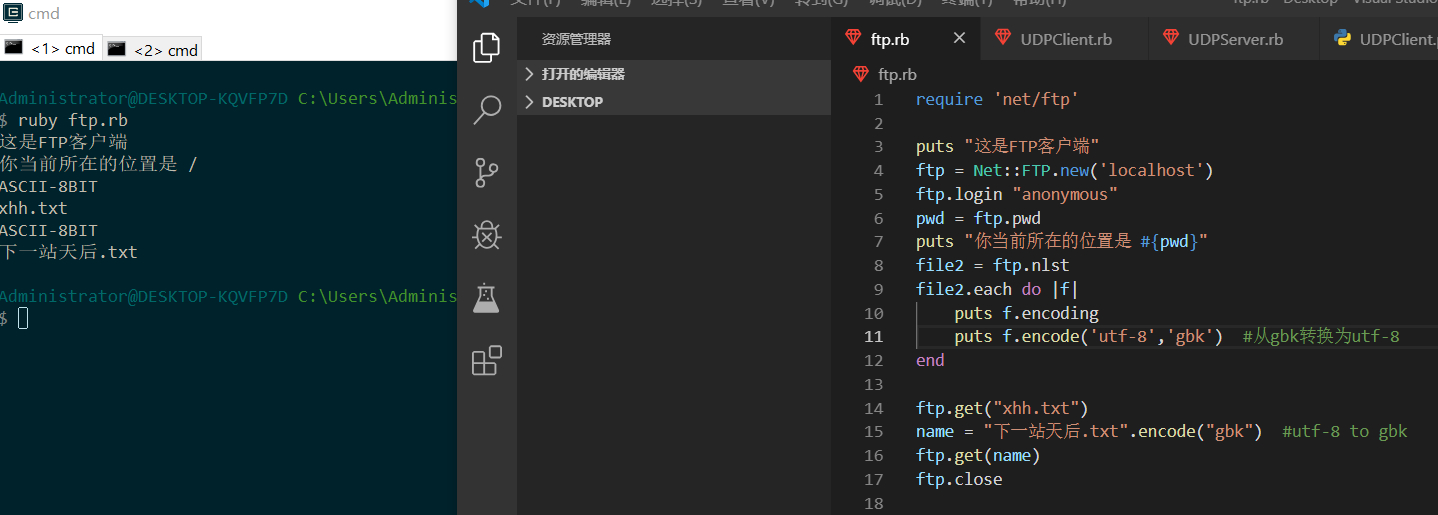The height and width of the screenshot is (515, 1438).
Task: Click line number 11 in editor gutter
Action: [873, 336]
